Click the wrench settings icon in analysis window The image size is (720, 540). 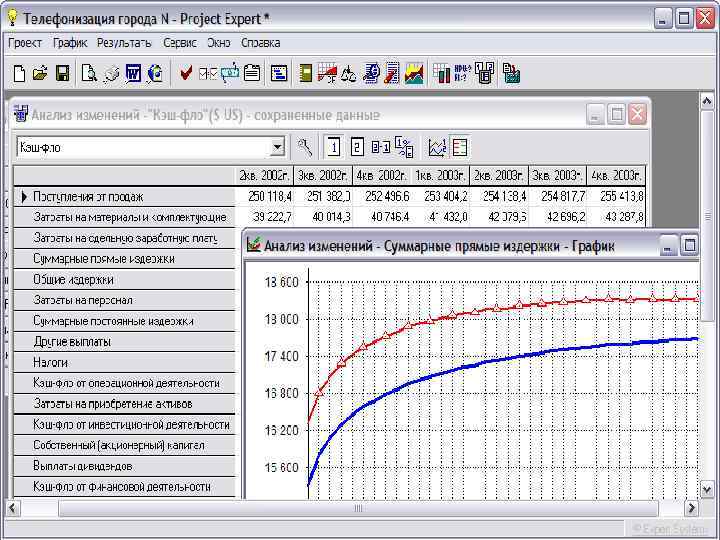coord(304,147)
